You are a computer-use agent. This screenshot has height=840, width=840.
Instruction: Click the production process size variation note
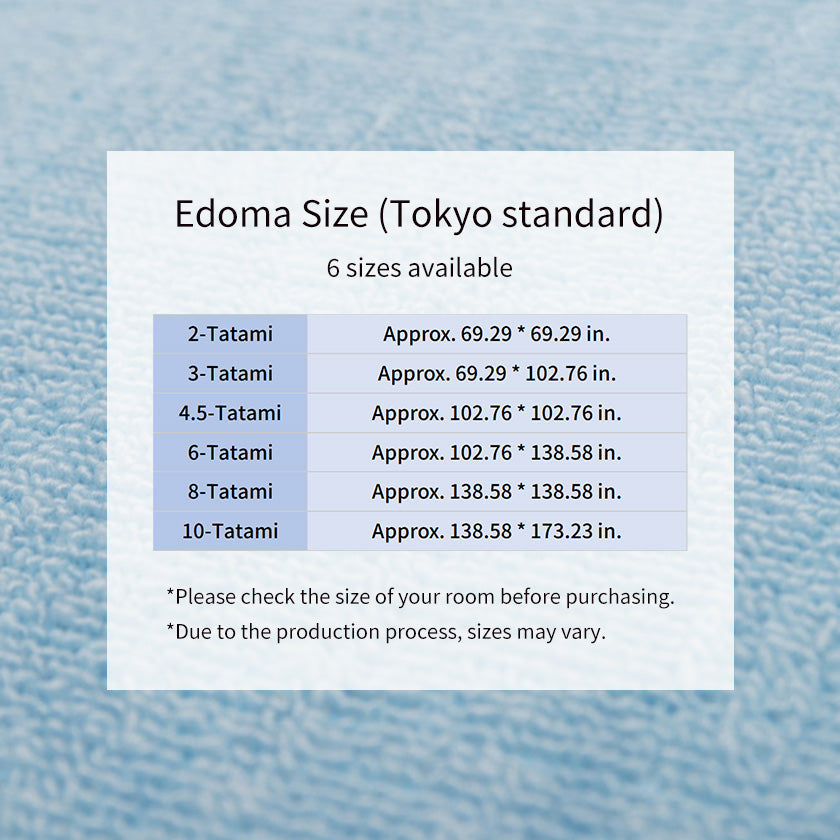pyautogui.click(x=386, y=632)
